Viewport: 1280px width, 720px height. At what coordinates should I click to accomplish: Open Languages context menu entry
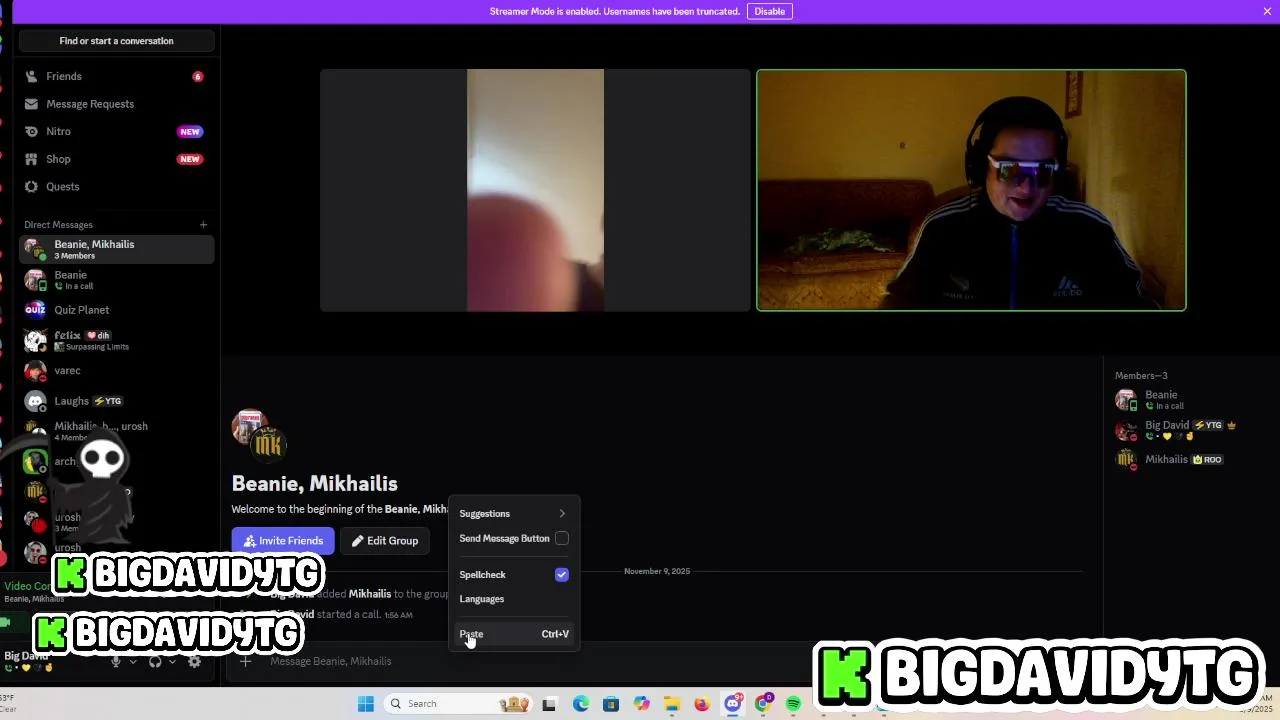[513, 599]
